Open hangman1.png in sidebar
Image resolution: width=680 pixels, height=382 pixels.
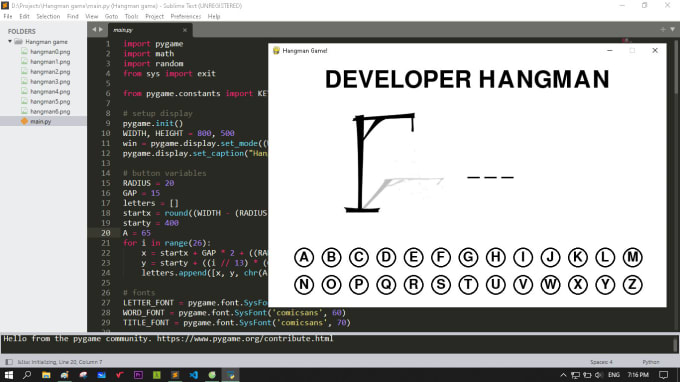pyautogui.click(x=50, y=62)
